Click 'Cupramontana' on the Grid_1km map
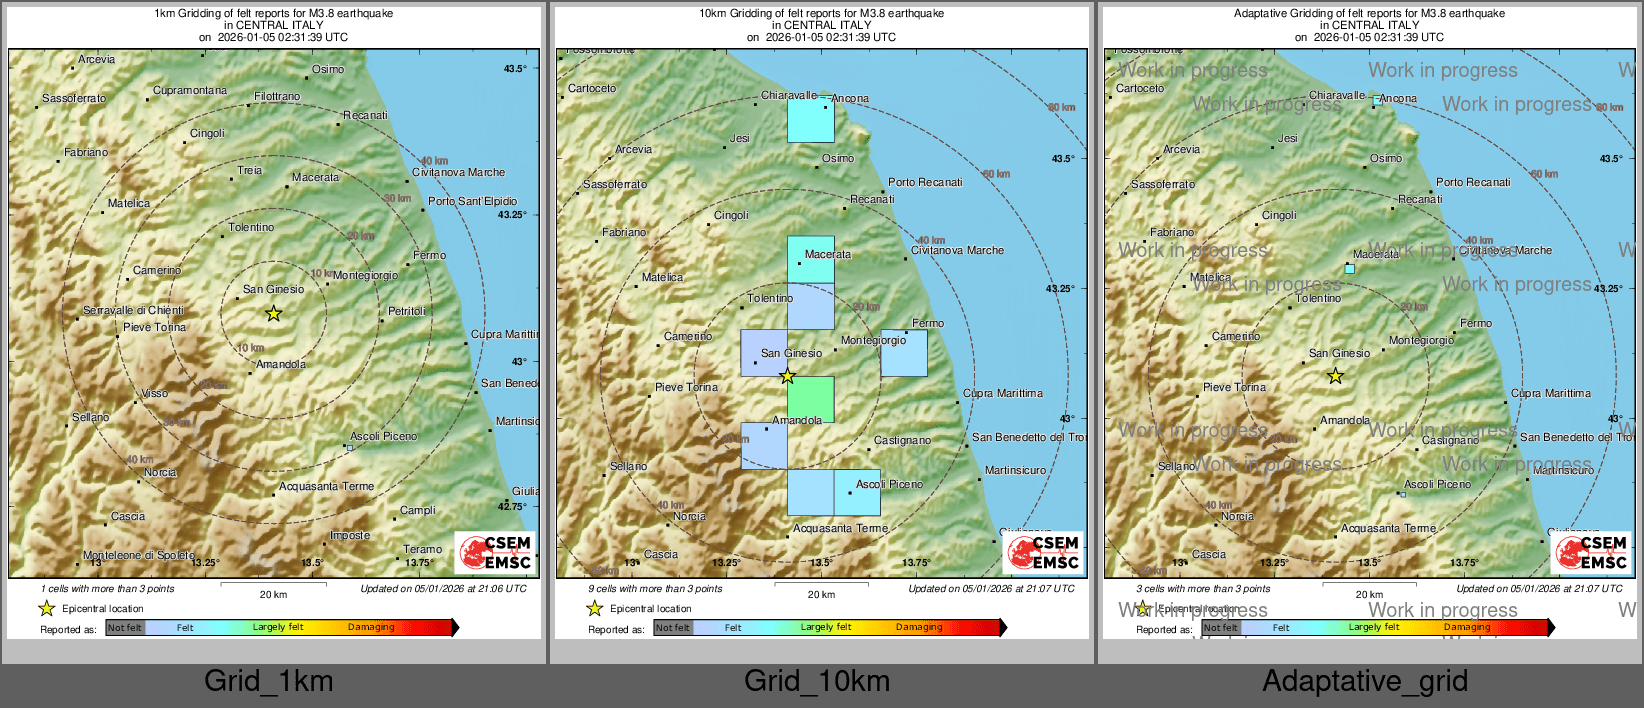Image resolution: width=1644 pixels, height=708 pixels. point(190,90)
